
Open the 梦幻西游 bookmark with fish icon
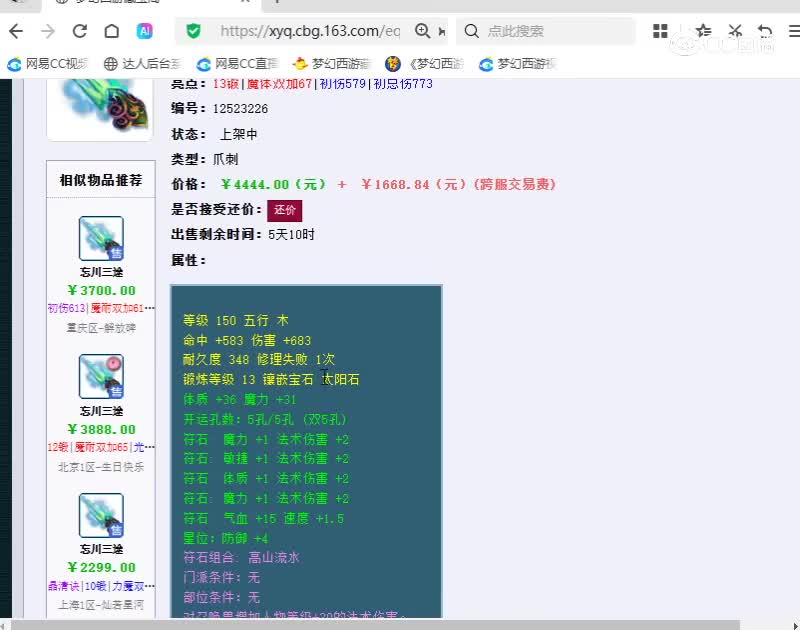[332, 64]
